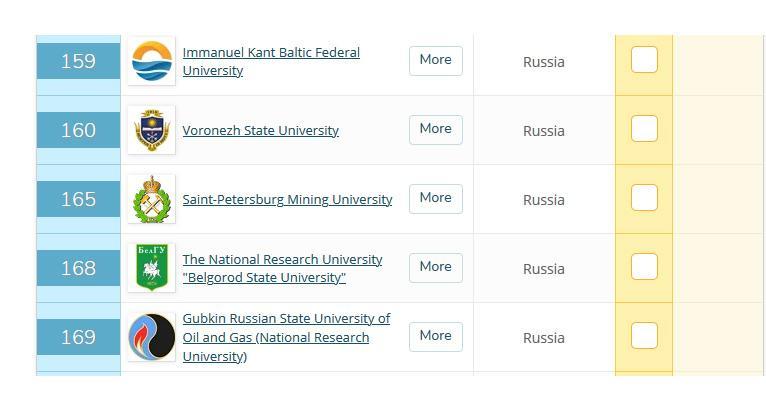Tick checkbox for Voronezh State University
This screenshot has height=412, width=766.
pyautogui.click(x=644, y=129)
